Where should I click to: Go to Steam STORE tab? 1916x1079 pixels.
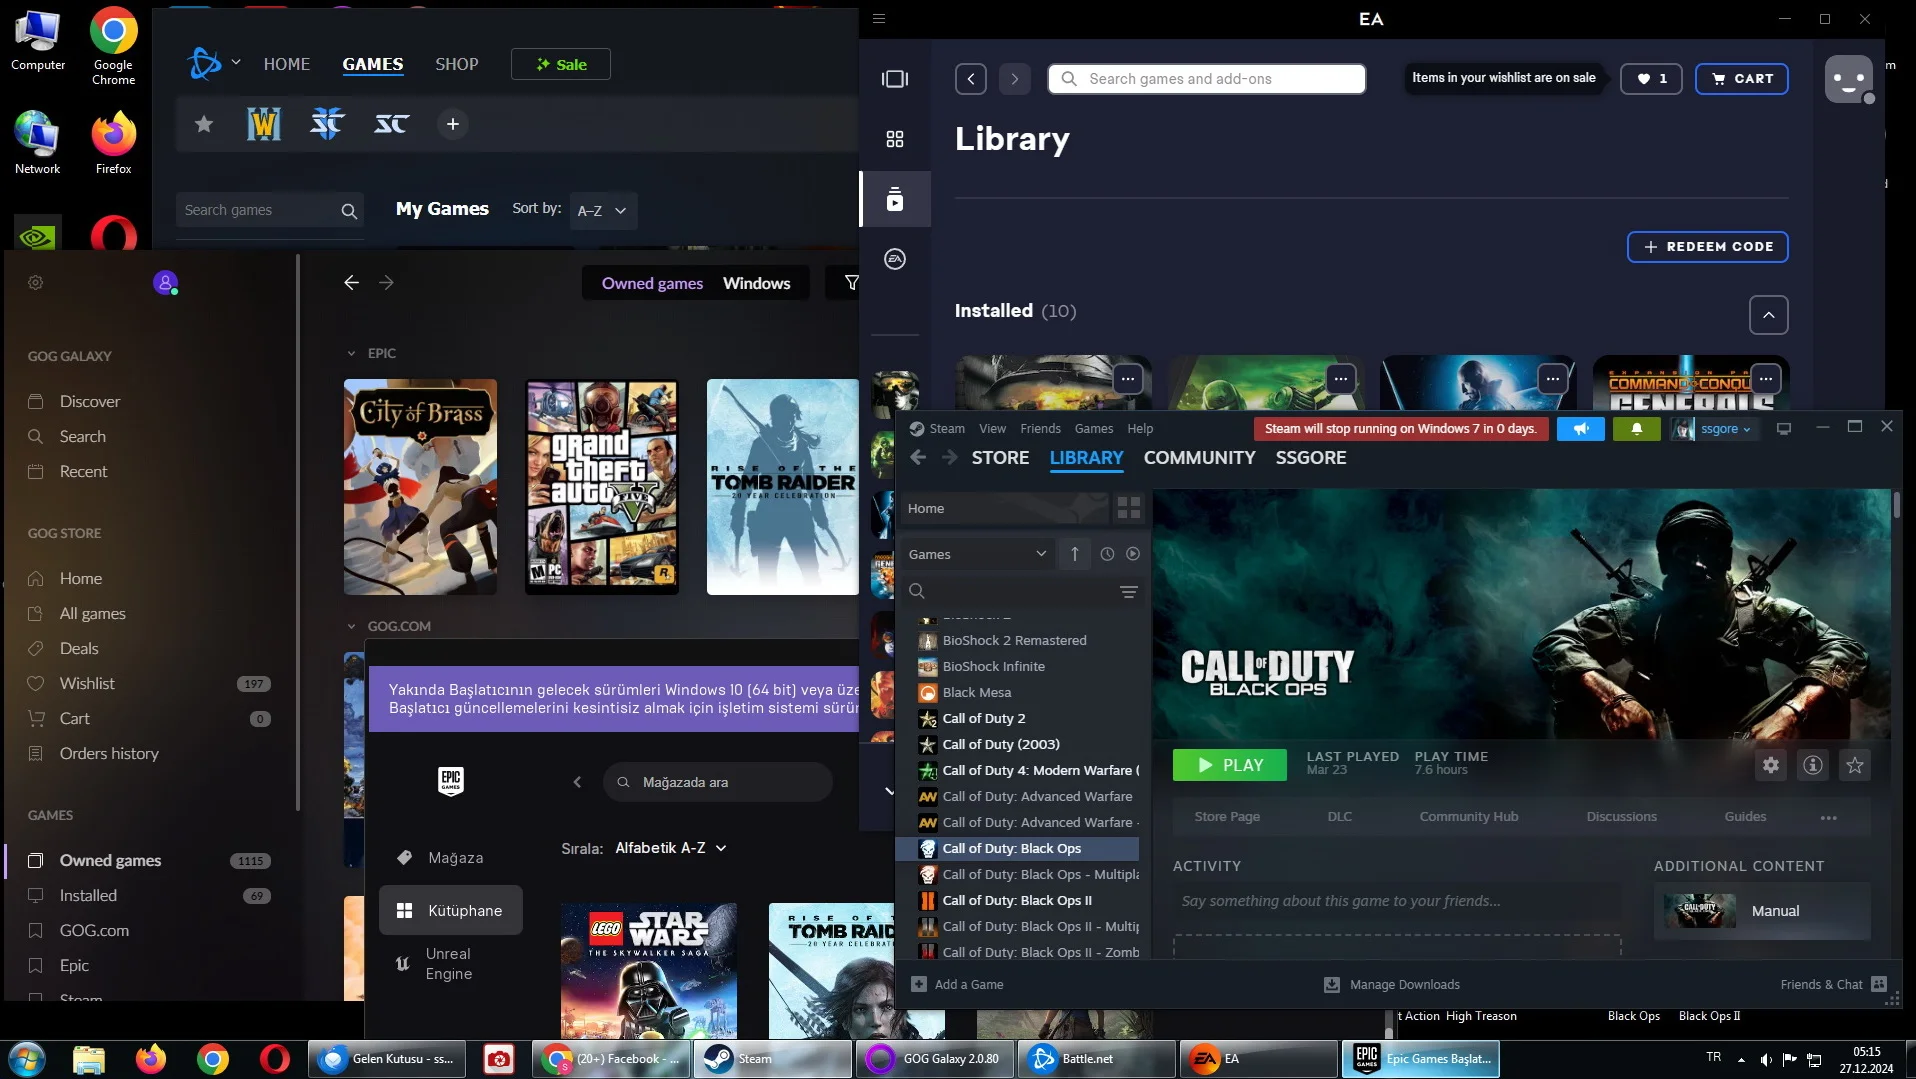point(1000,458)
